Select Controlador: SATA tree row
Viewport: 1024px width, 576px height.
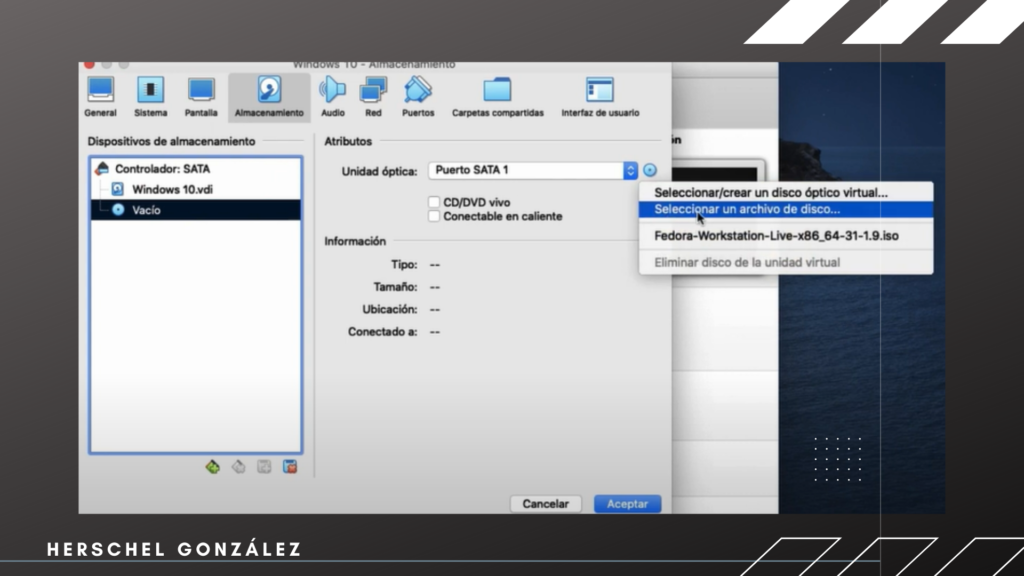click(196, 168)
